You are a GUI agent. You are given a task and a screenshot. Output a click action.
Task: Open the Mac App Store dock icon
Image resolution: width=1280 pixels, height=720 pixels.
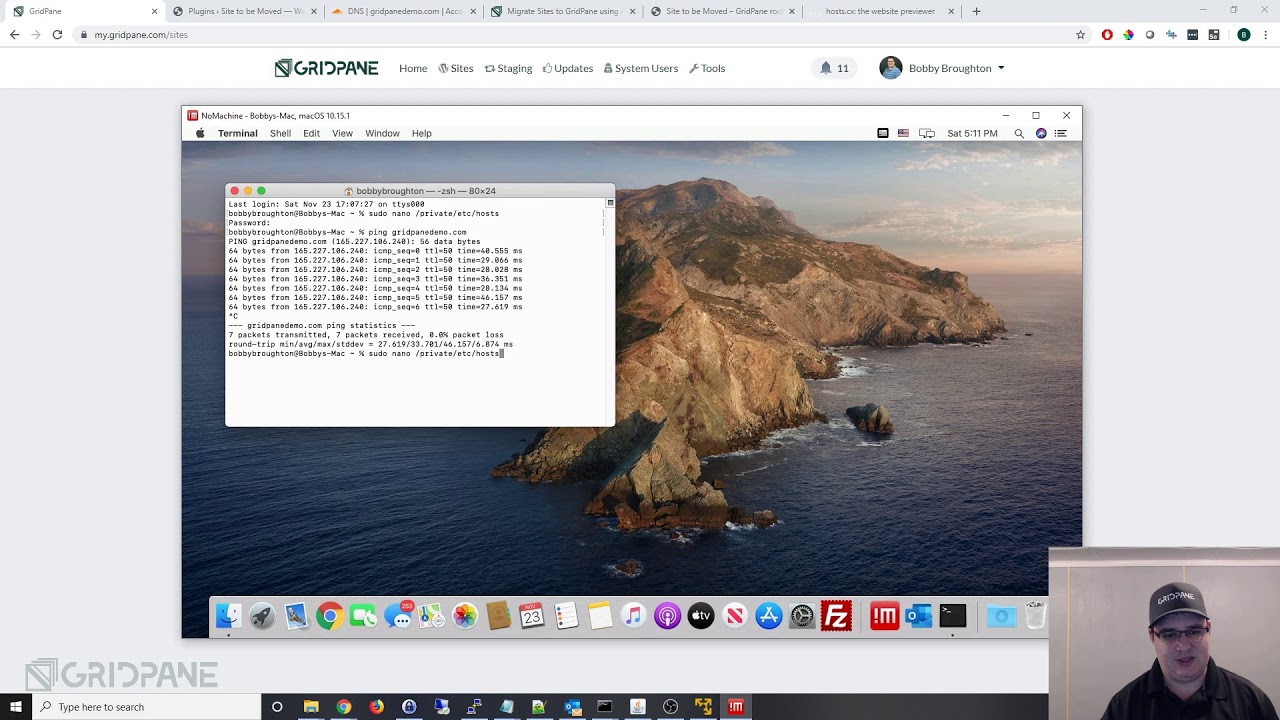768,616
